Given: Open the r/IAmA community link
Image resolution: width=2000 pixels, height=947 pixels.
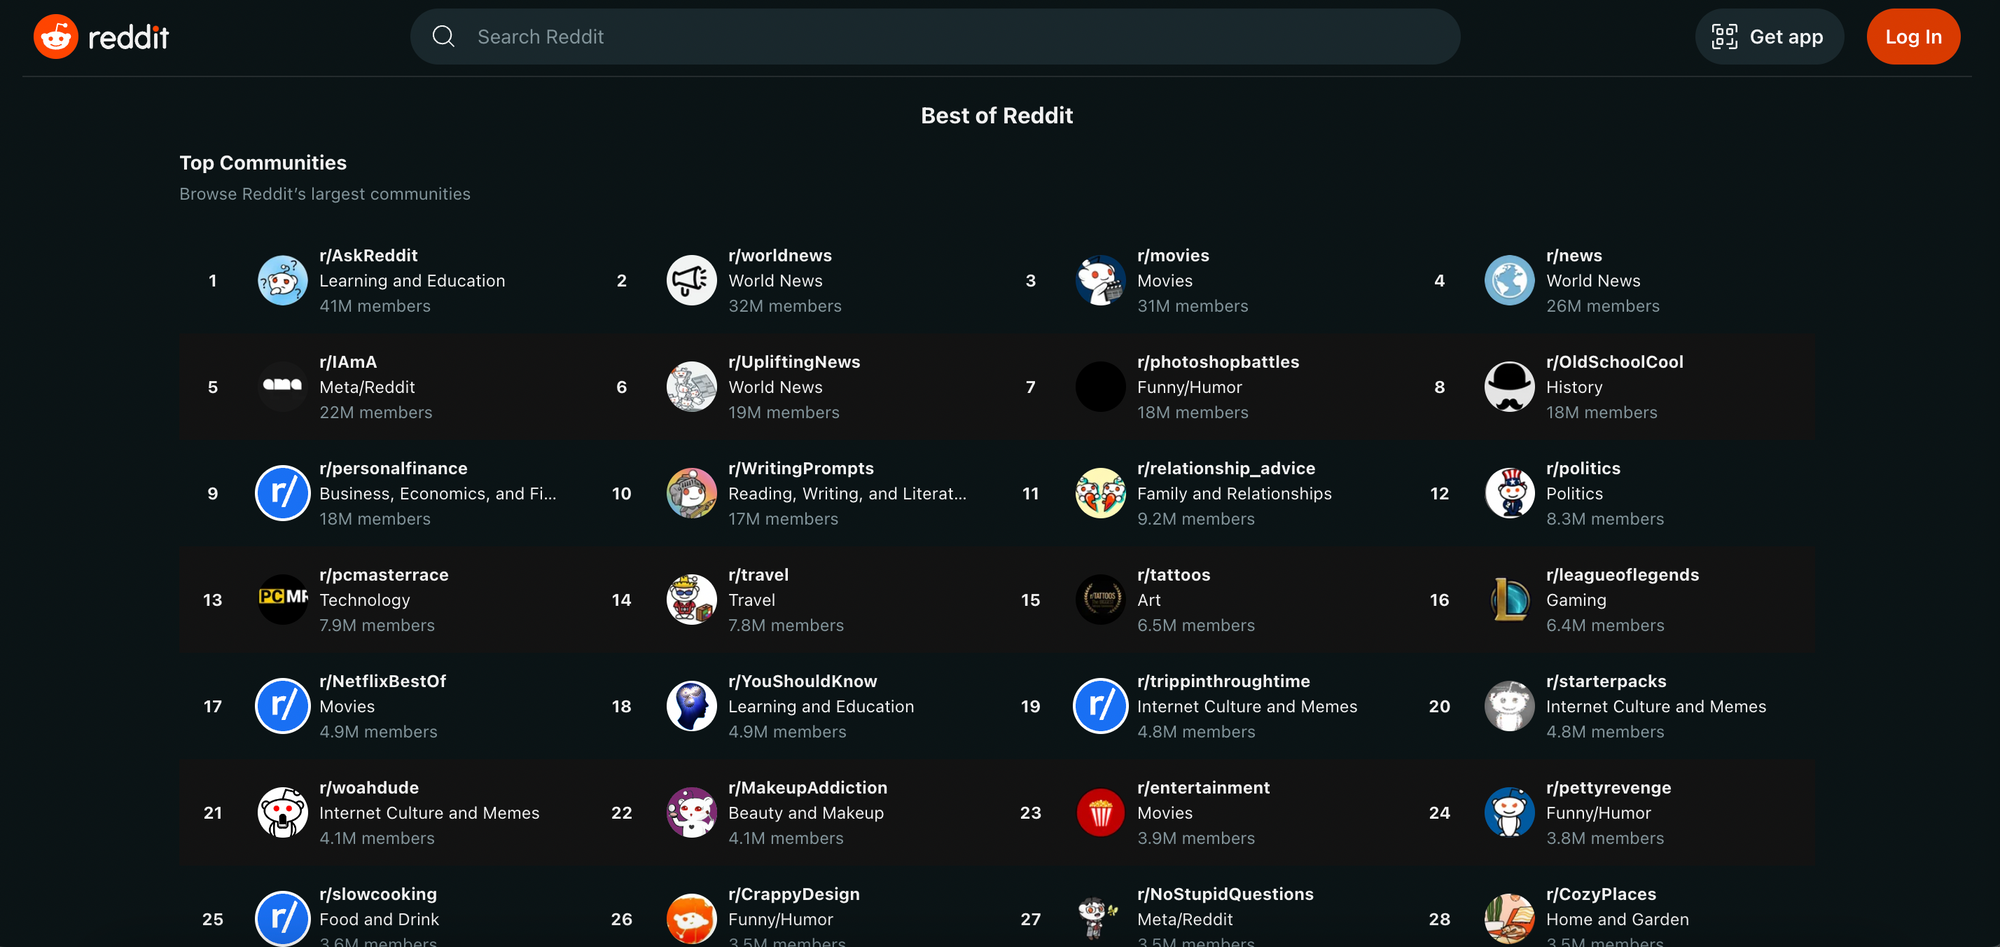Looking at the screenshot, I should 348,362.
